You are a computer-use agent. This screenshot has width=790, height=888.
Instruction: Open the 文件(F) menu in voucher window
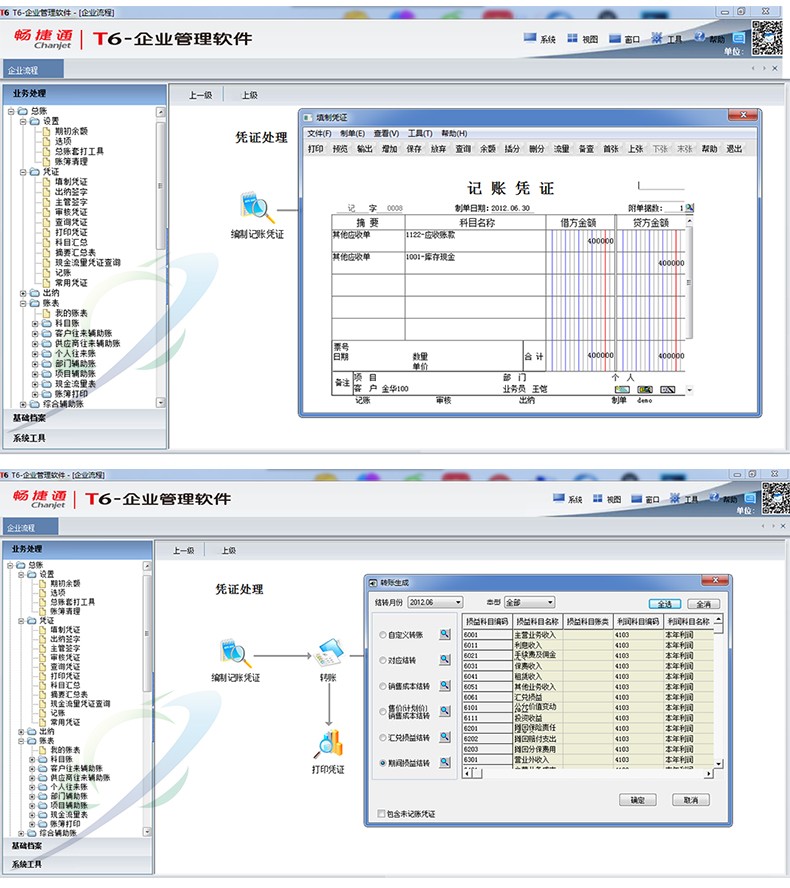319,133
